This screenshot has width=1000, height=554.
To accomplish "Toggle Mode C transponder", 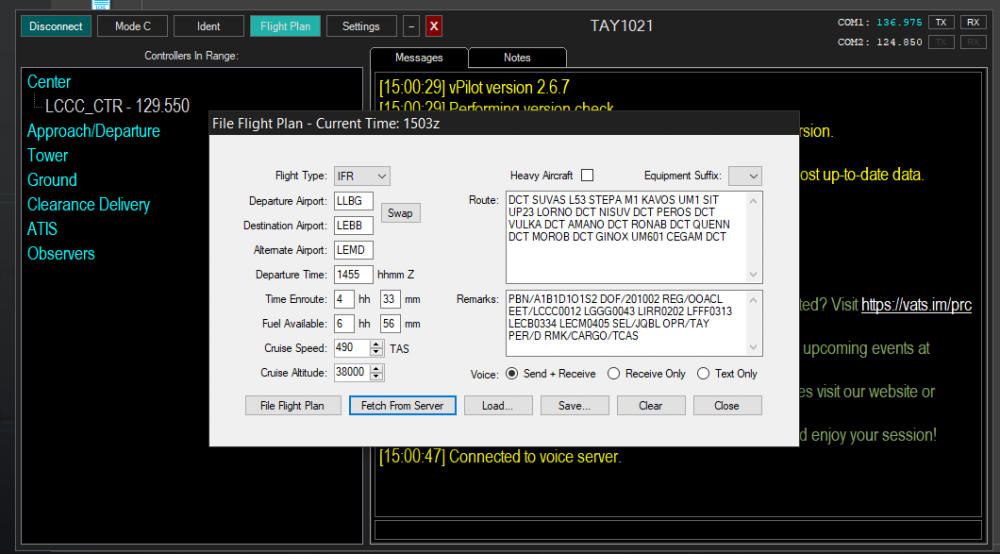I will pyautogui.click(x=132, y=27).
